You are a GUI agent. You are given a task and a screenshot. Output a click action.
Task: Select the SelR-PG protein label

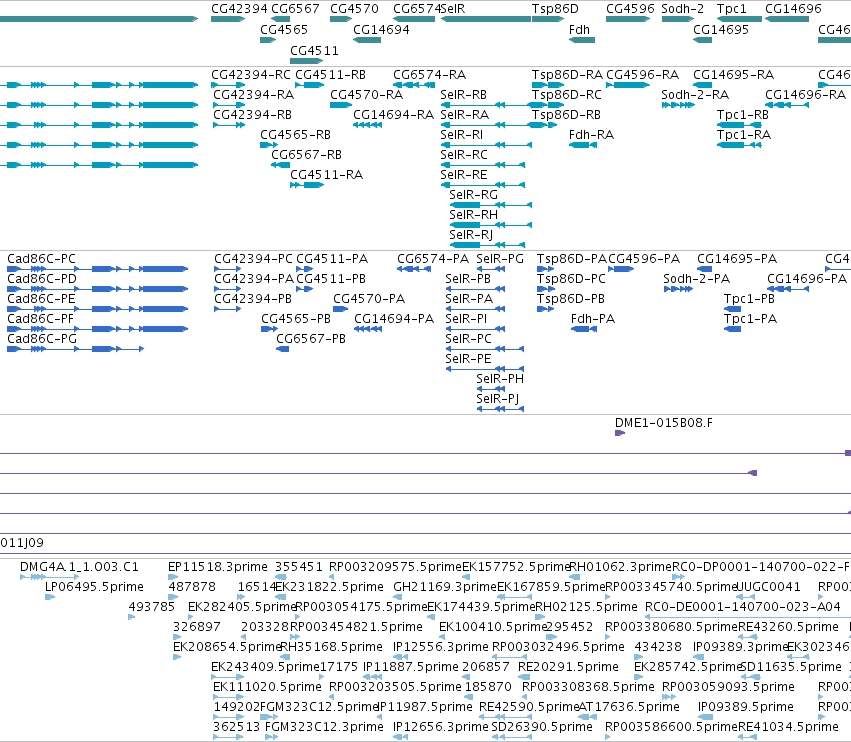point(500,258)
